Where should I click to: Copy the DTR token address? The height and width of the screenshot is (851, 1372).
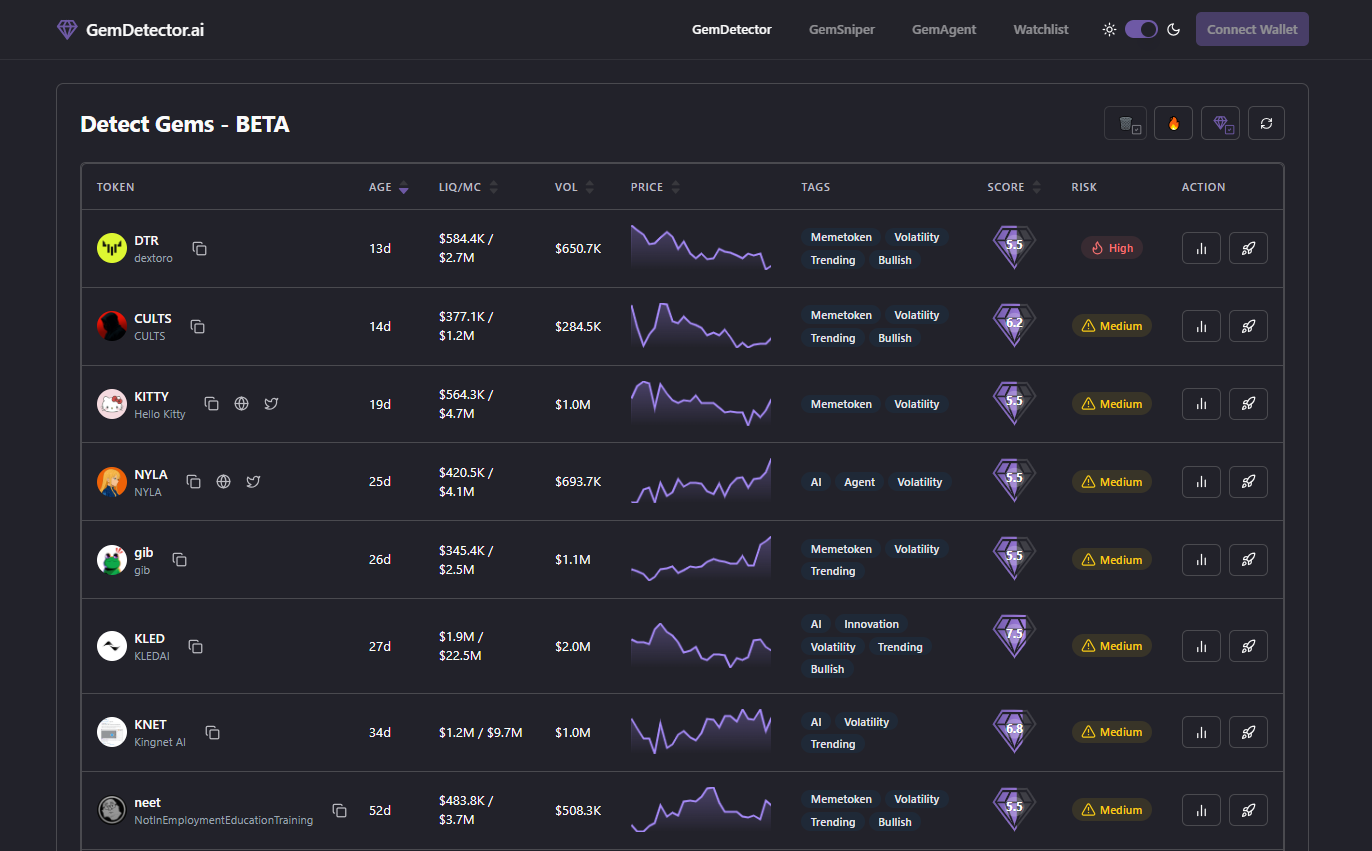200,248
